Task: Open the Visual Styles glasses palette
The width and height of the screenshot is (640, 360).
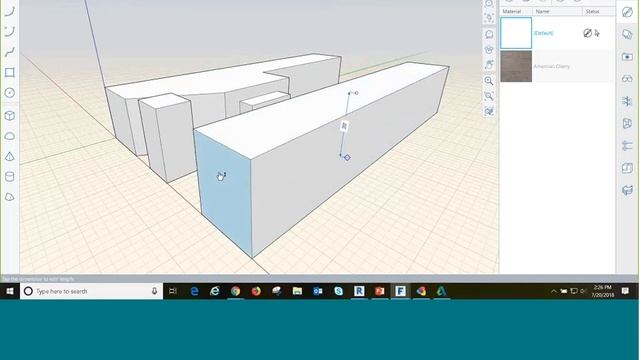Action: point(627,79)
